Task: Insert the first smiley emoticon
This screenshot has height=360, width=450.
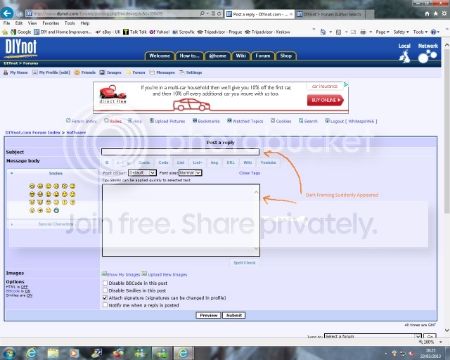Action: 32,186
